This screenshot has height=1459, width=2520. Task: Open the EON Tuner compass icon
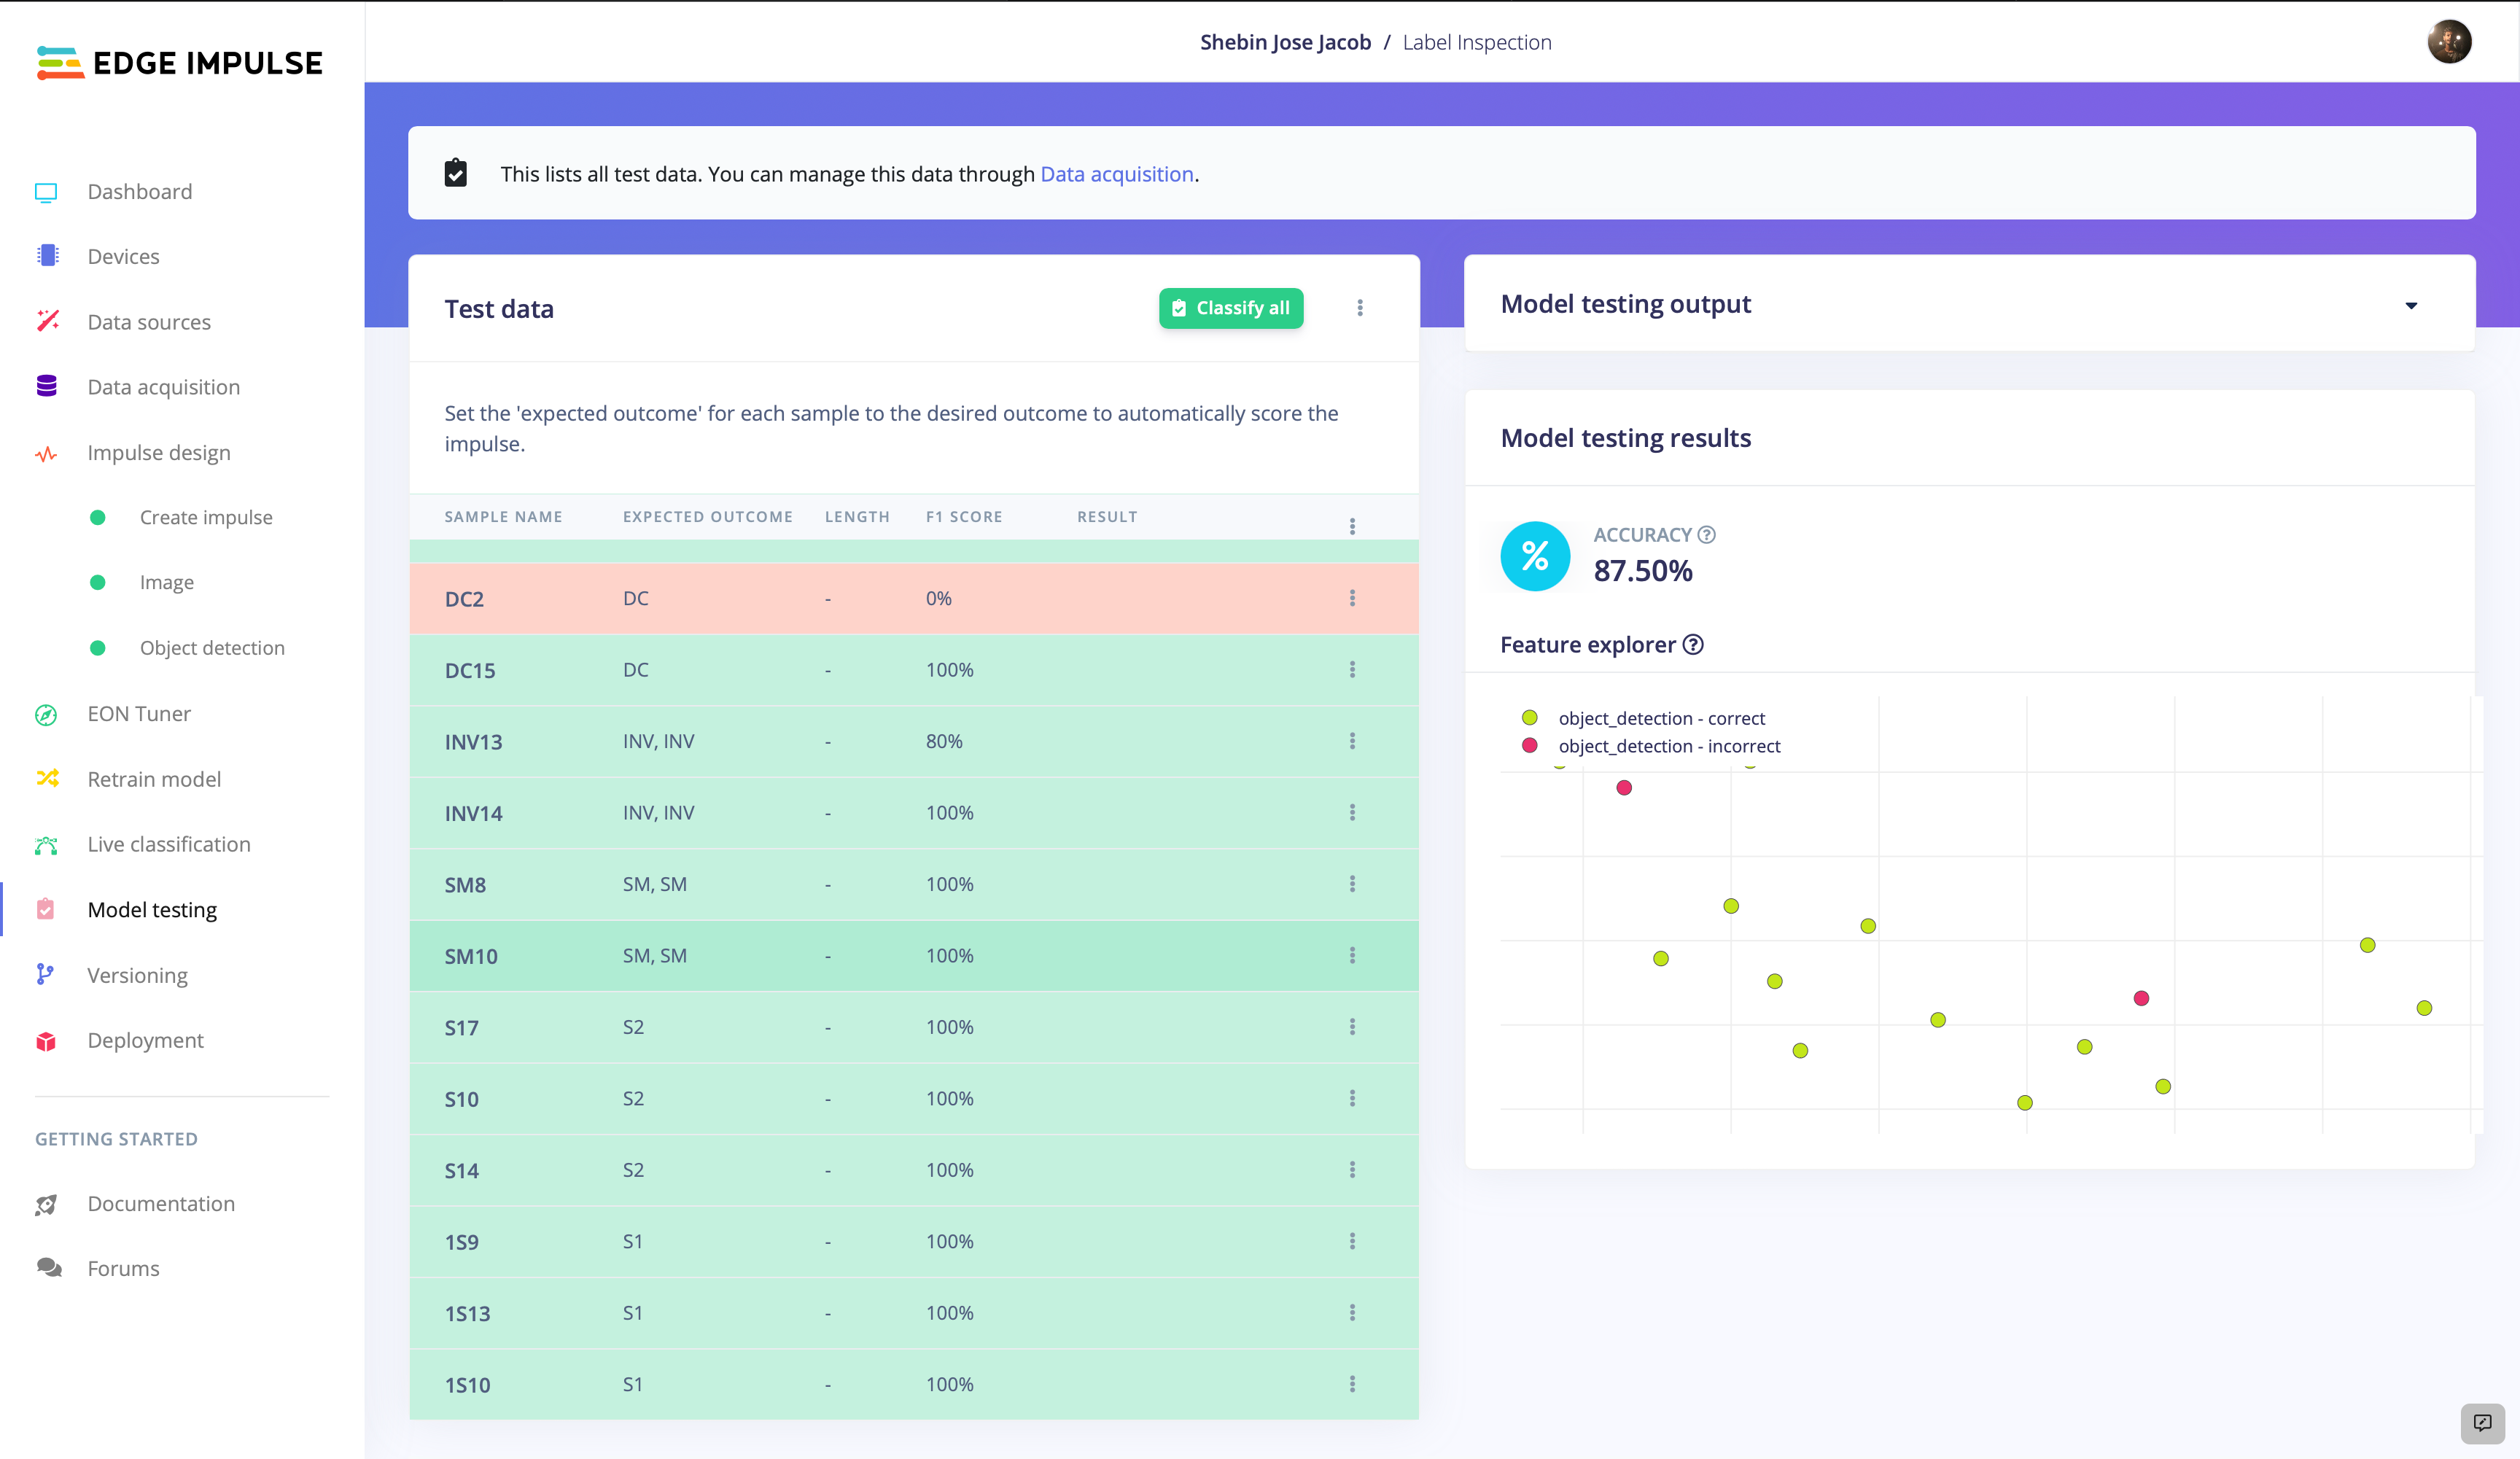coord(46,714)
